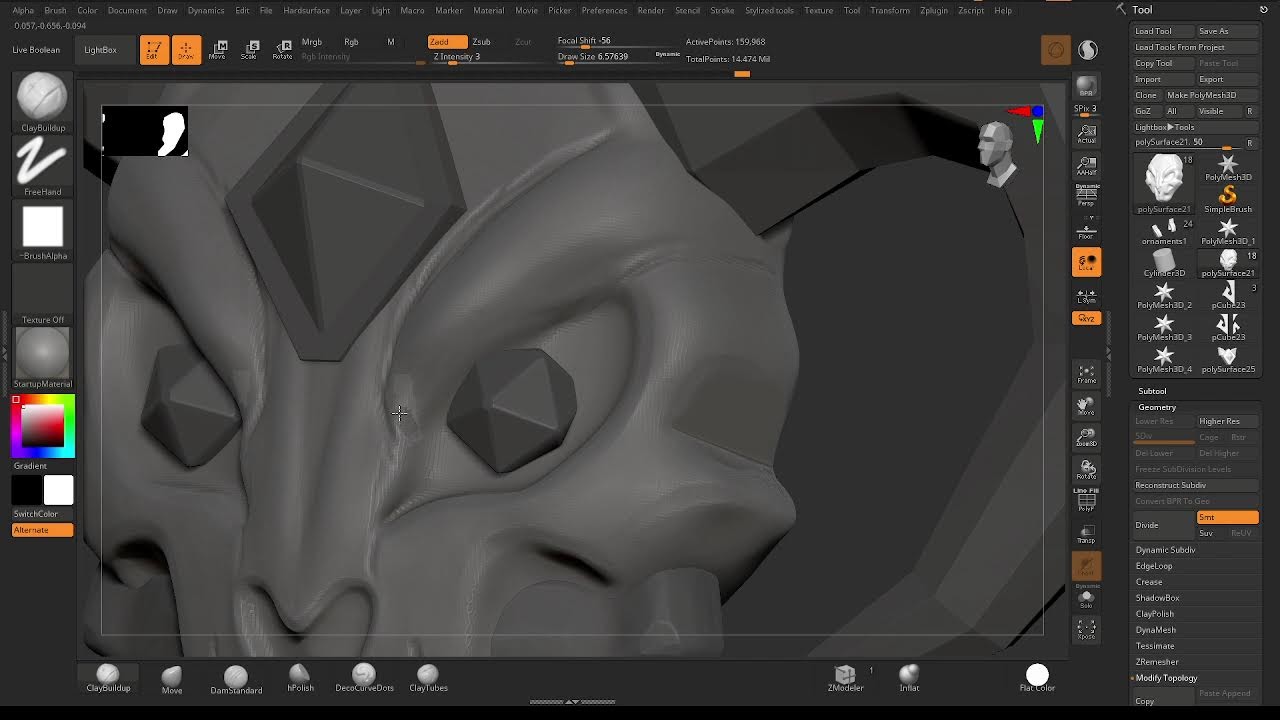Viewport: 1280px width, 720px height.
Task: Switch to Zsub sculpting mode
Action: tap(482, 42)
